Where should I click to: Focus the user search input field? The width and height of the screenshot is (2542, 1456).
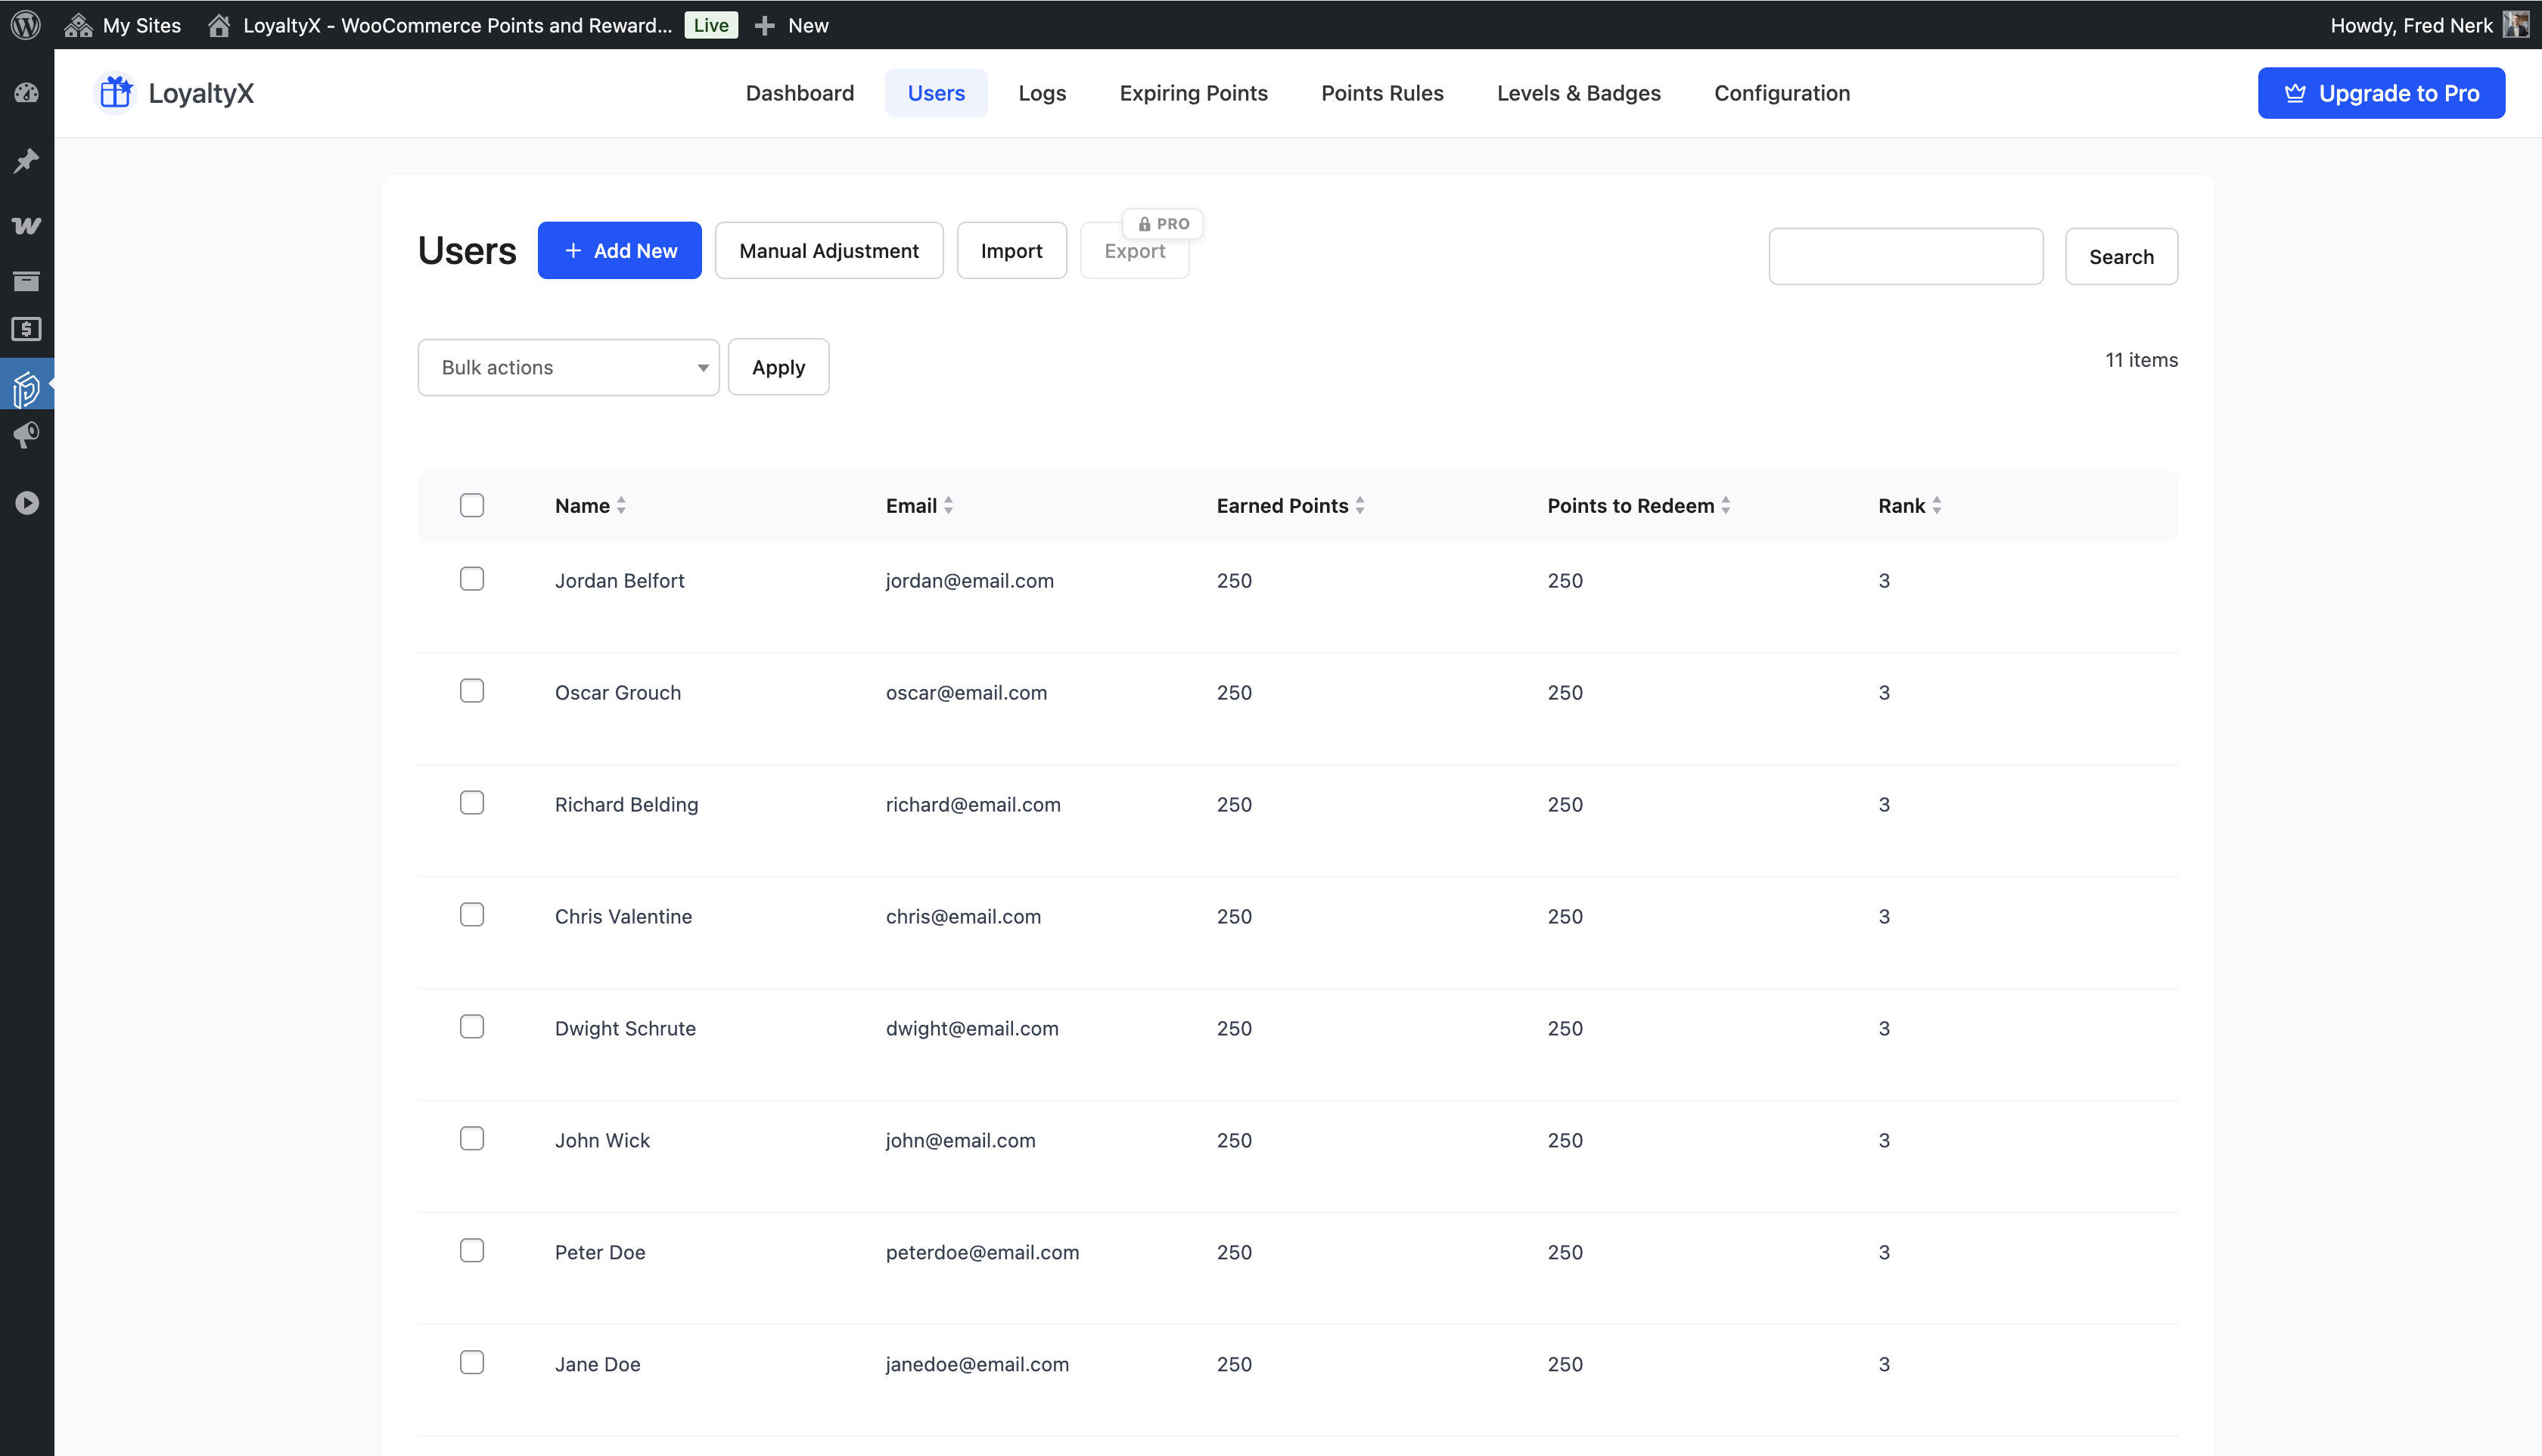pos(1905,257)
